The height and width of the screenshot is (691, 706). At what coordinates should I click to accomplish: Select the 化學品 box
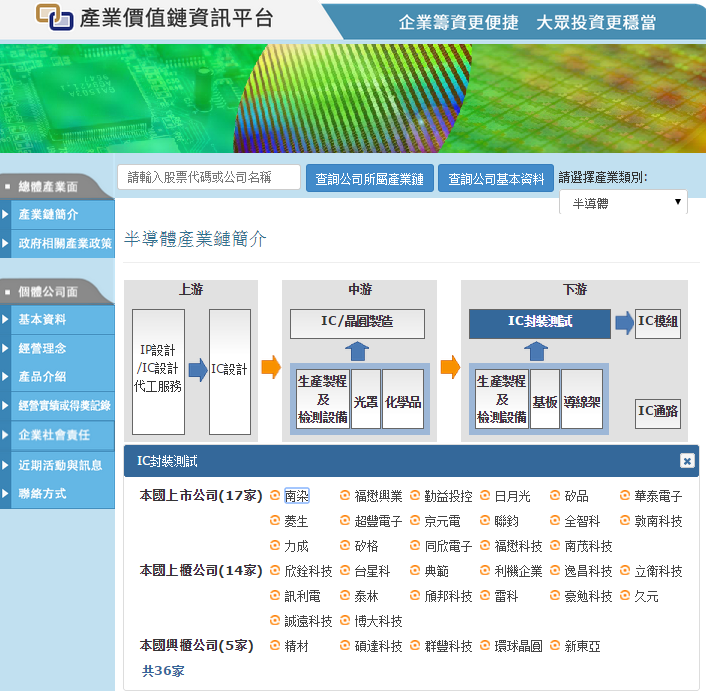tap(403, 399)
